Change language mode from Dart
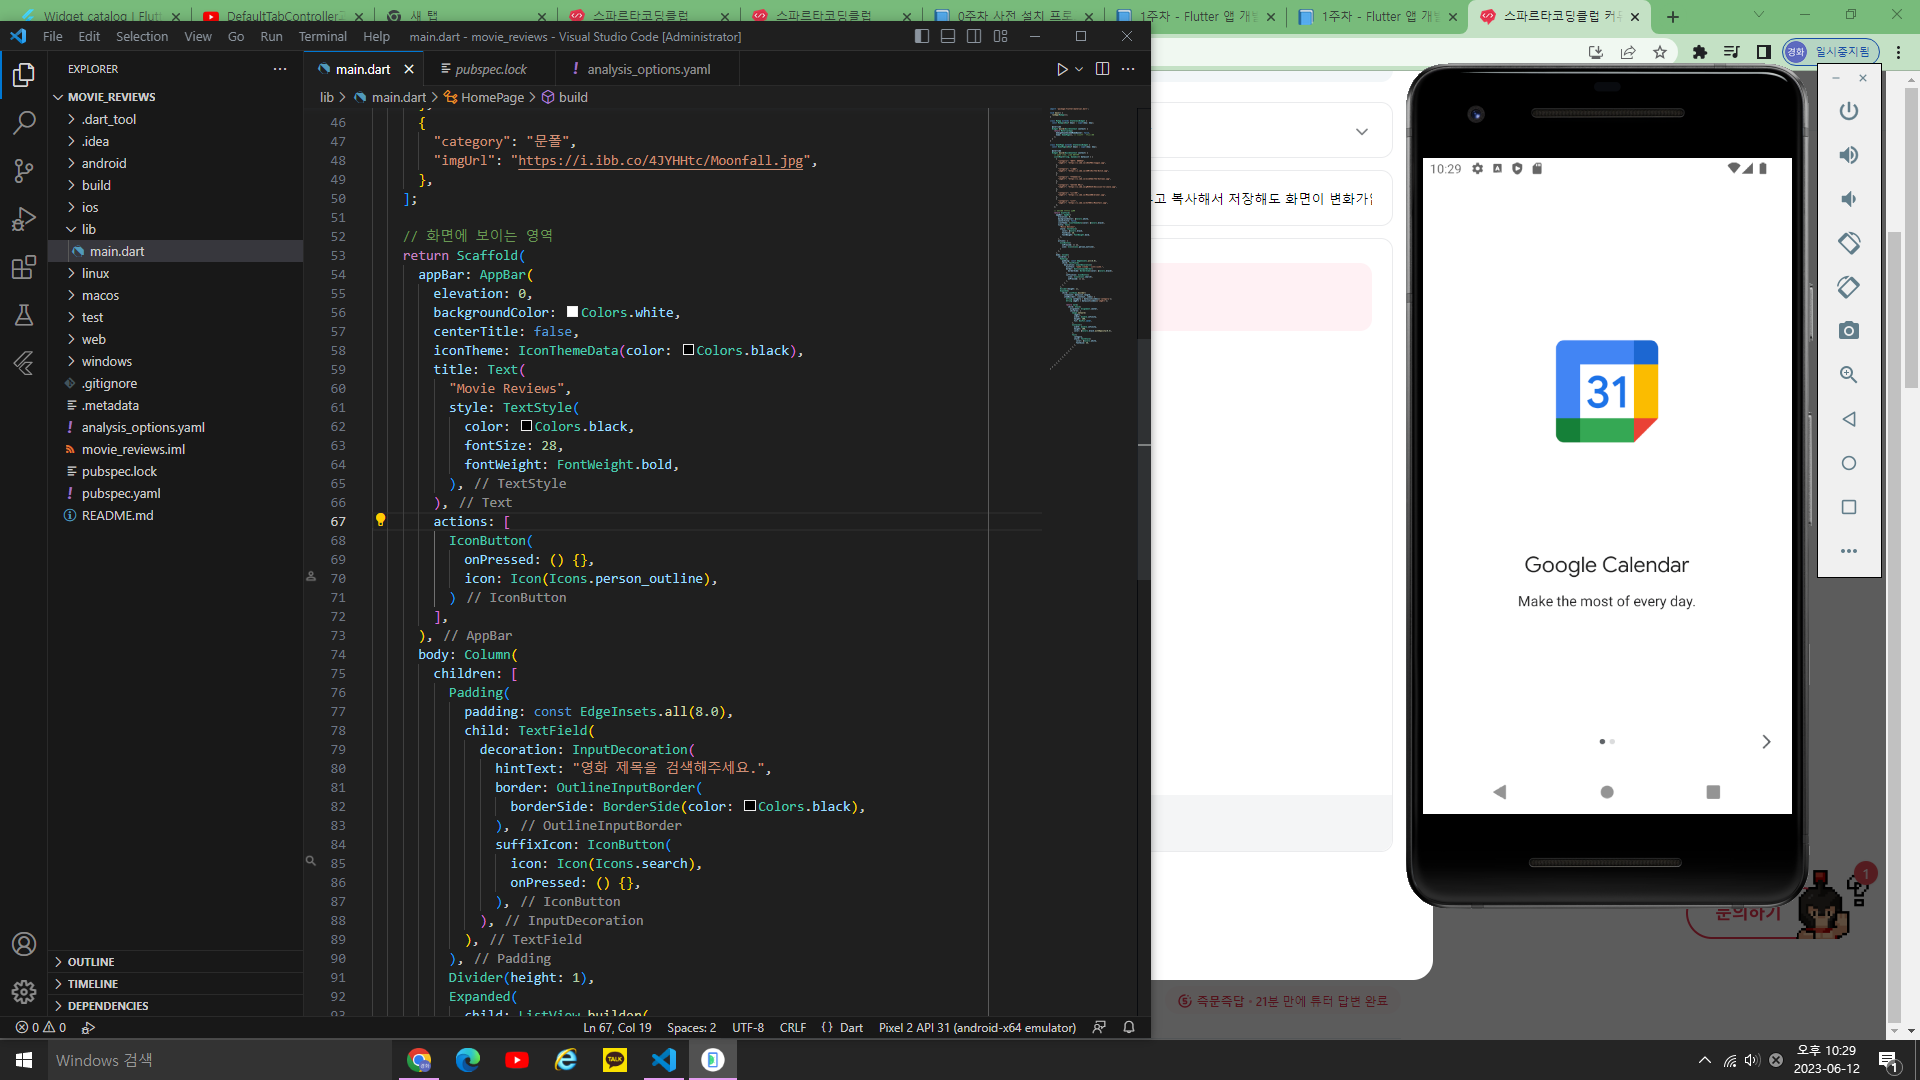 click(x=851, y=1027)
